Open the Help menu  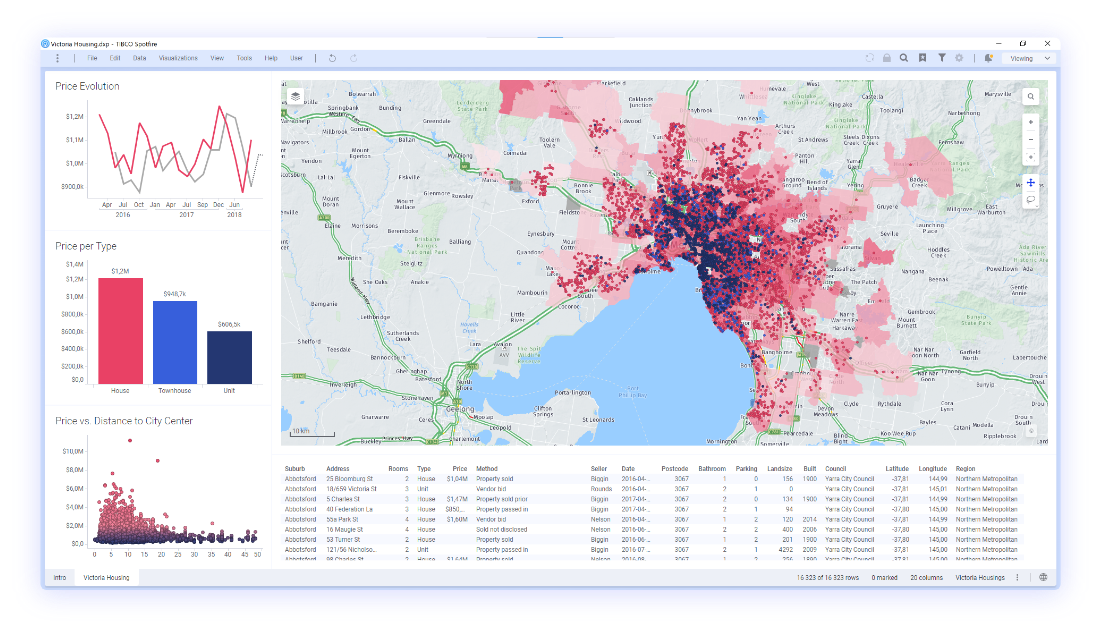tap(271, 58)
